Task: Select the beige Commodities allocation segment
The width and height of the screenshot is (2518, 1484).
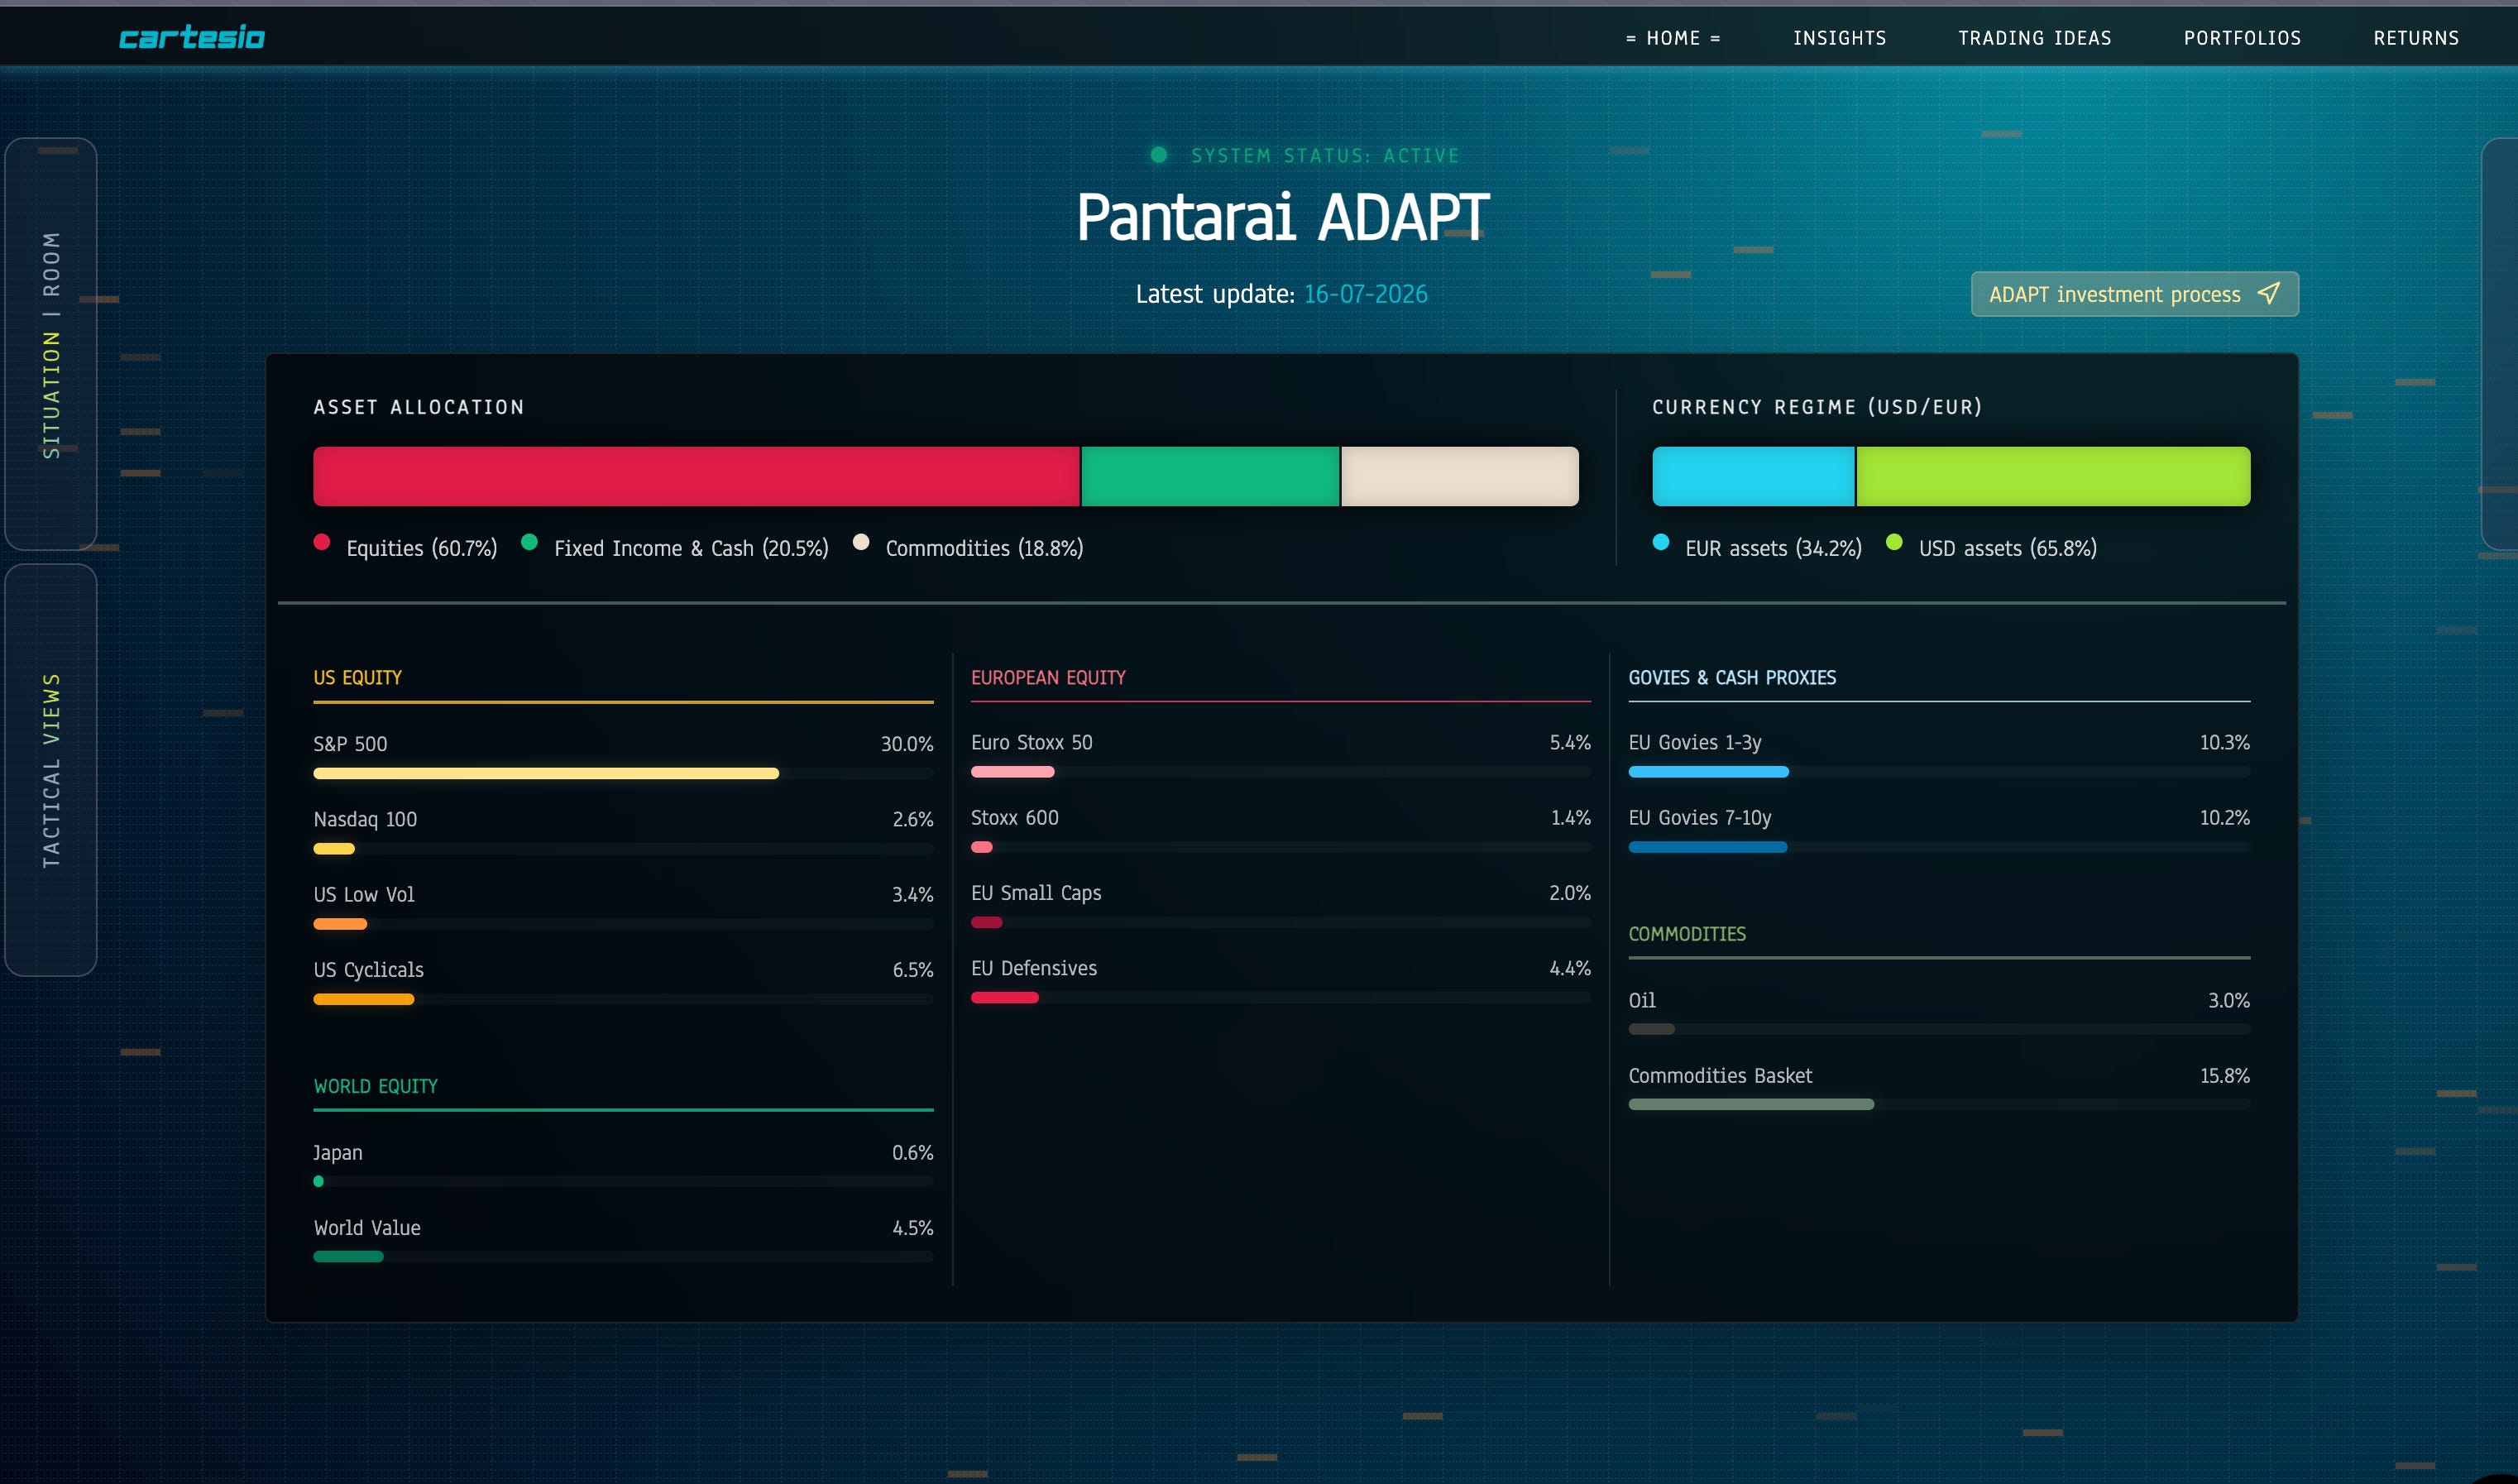Action: click(x=1460, y=476)
